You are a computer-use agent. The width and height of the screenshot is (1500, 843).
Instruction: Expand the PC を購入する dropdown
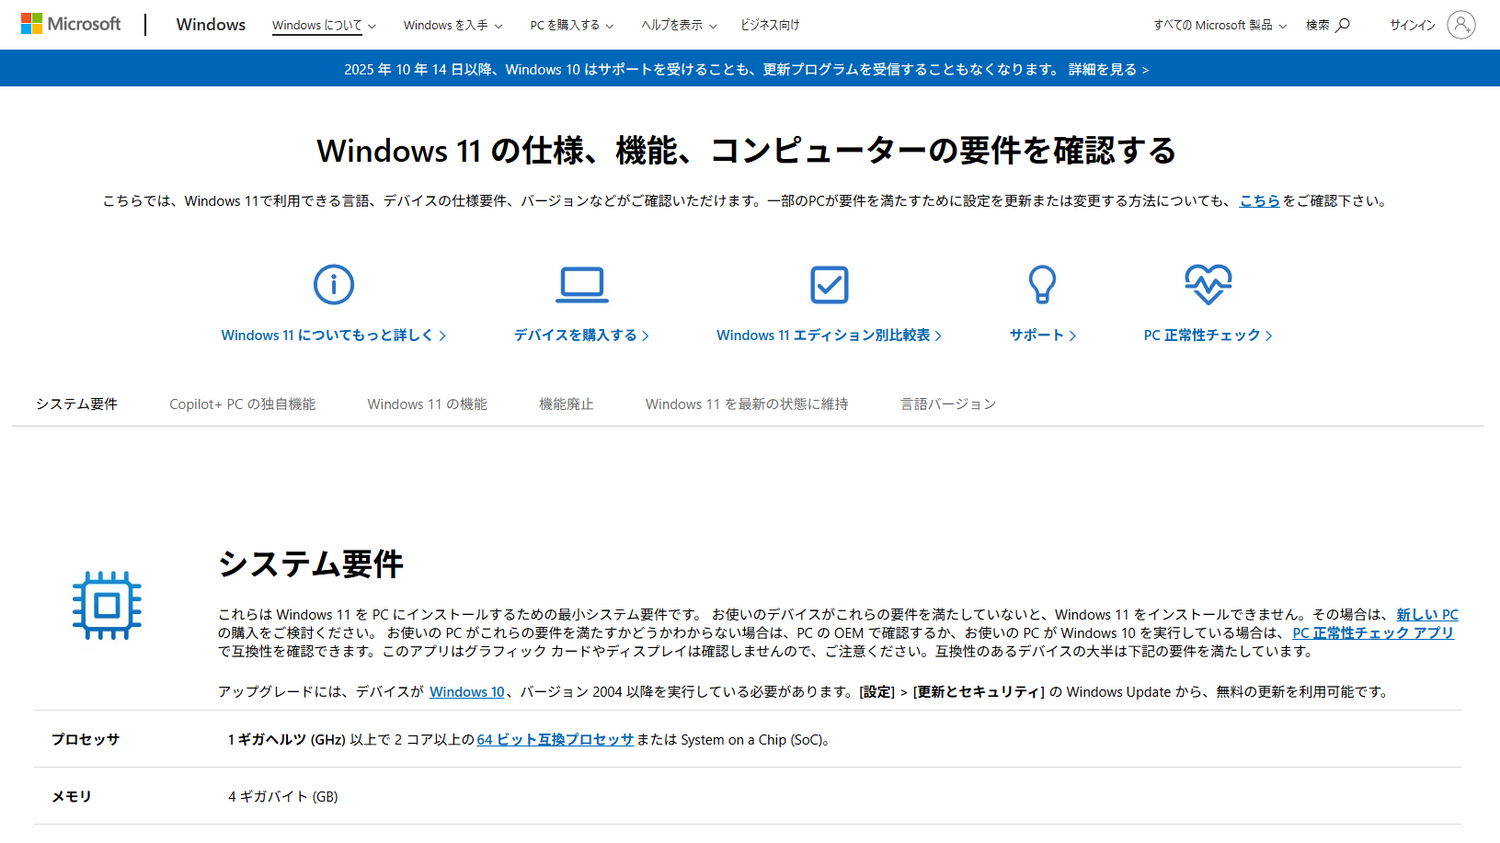(x=565, y=25)
